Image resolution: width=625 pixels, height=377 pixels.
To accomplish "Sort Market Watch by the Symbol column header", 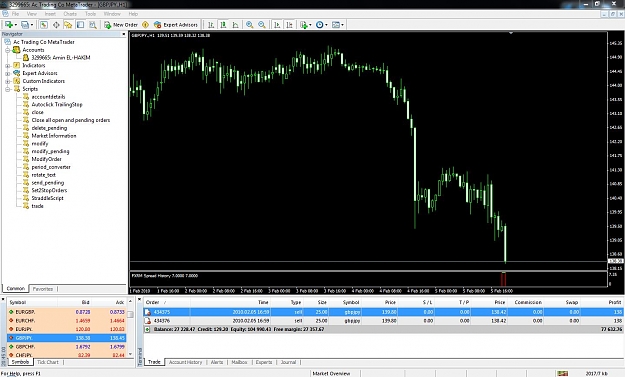I will 32,302.
